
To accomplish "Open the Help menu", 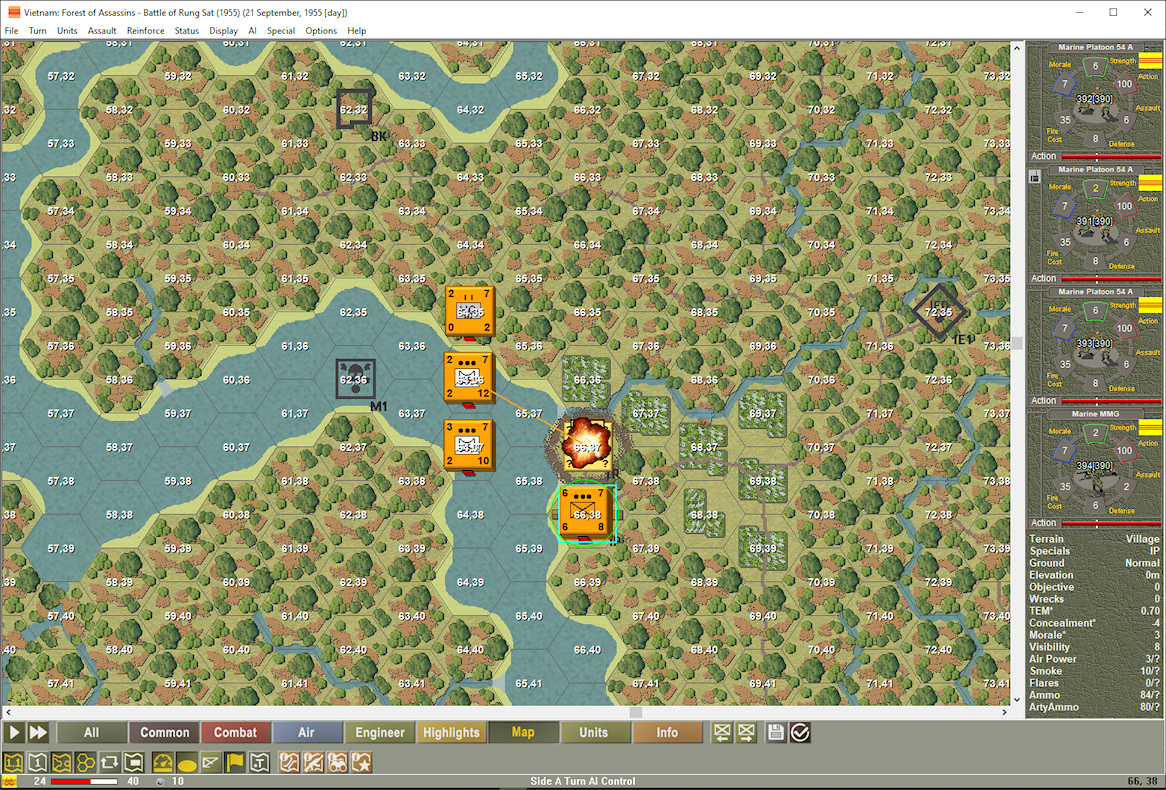I will tap(357, 30).
